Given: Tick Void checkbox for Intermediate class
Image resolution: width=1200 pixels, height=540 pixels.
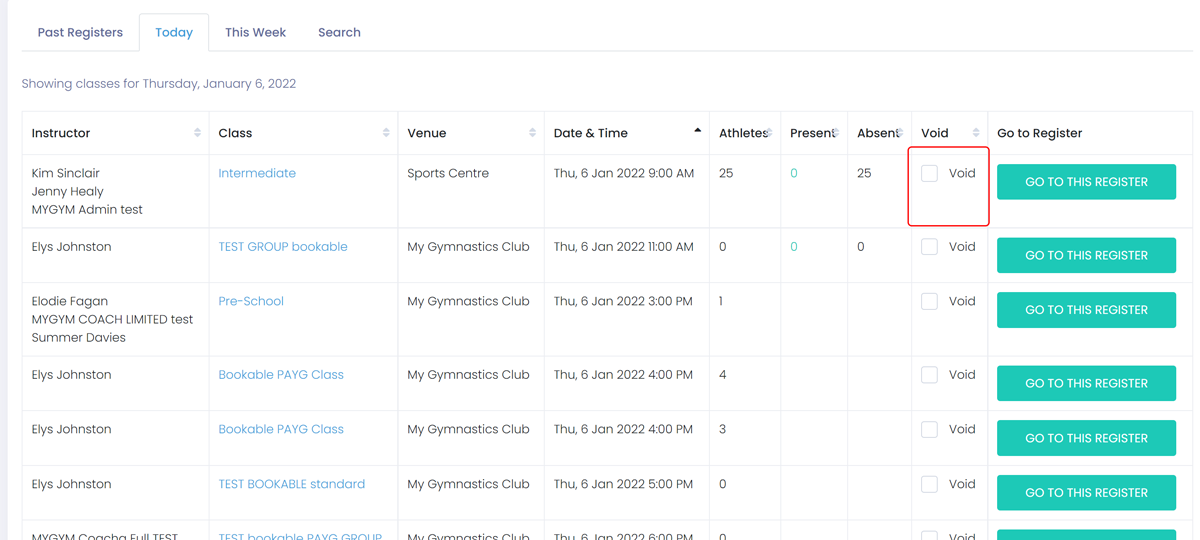Looking at the screenshot, I should (929, 173).
